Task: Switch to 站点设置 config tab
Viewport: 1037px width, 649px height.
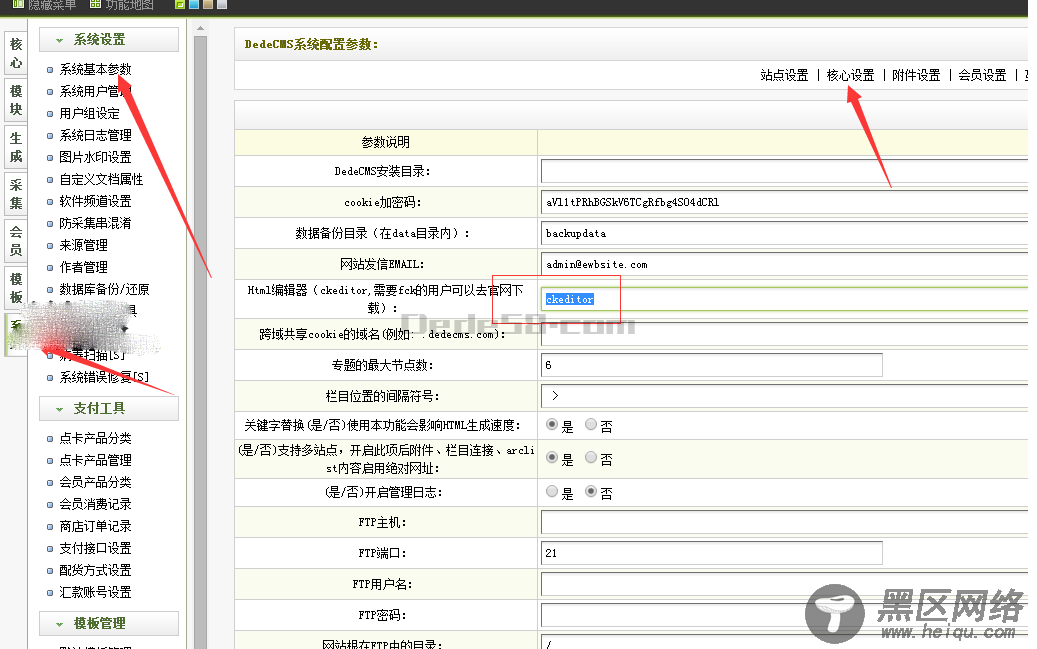Action: [784, 75]
